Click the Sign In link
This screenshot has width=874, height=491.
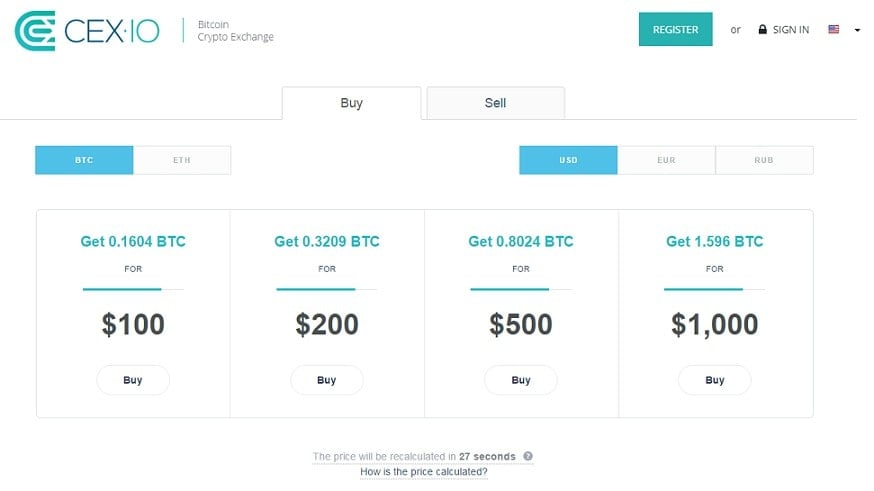[x=790, y=30]
